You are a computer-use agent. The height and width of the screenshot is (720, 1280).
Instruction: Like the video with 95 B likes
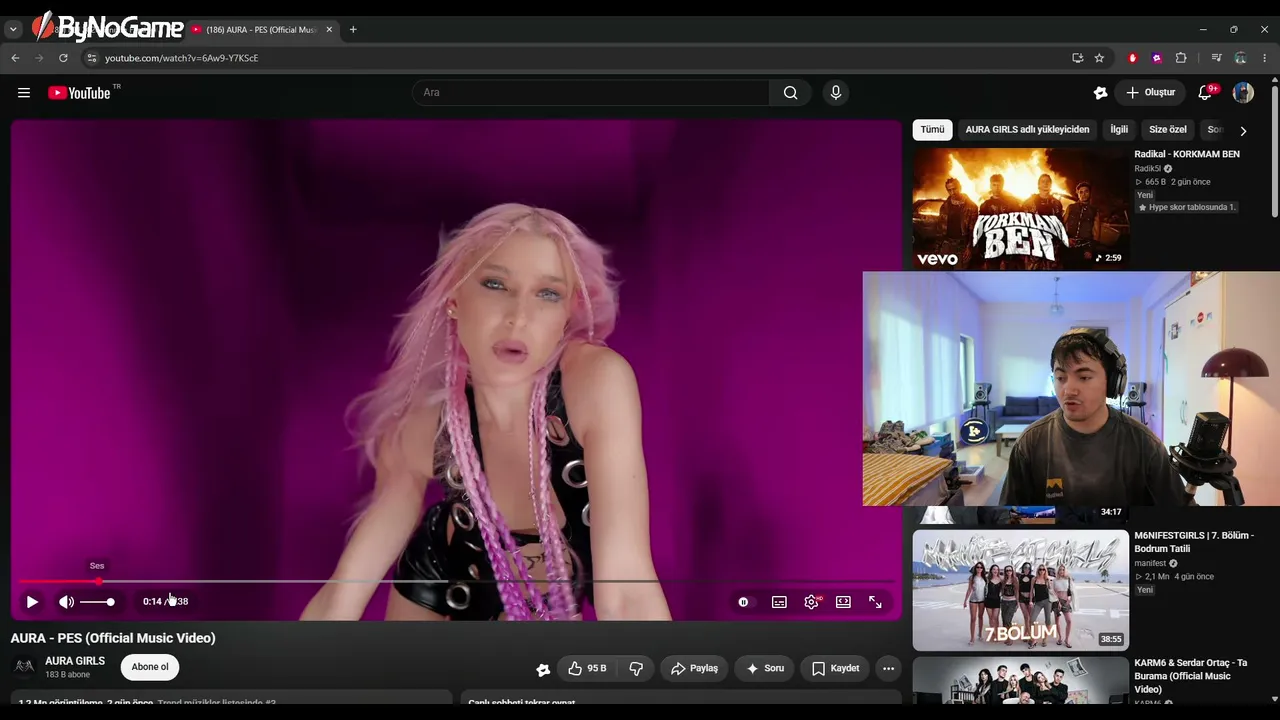click(587, 668)
